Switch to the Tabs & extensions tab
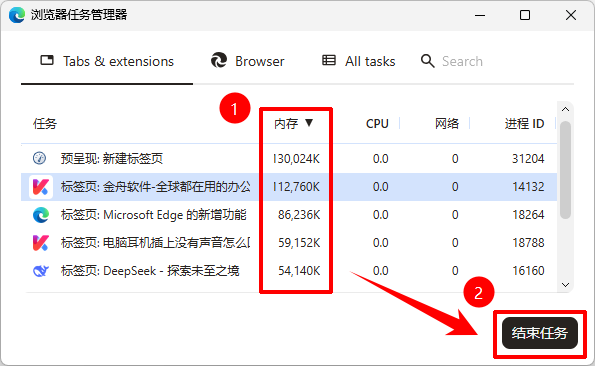This screenshot has height=366, width=595. point(107,61)
